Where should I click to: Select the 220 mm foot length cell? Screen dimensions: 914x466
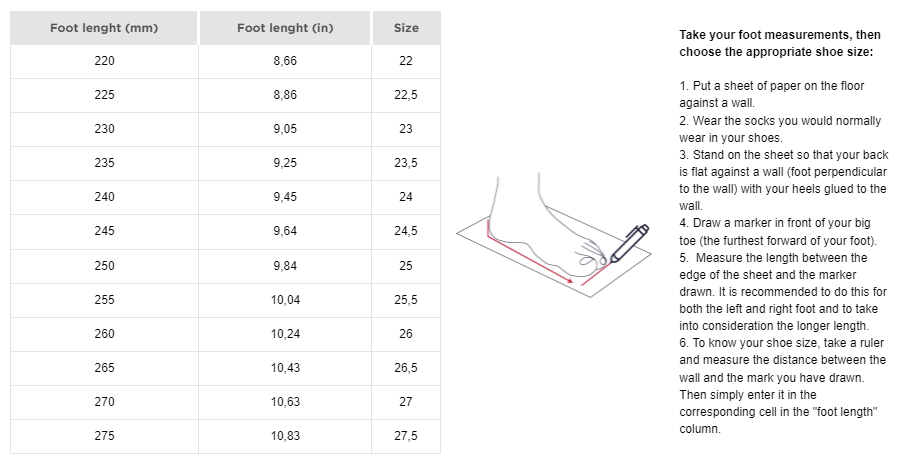[x=104, y=61]
